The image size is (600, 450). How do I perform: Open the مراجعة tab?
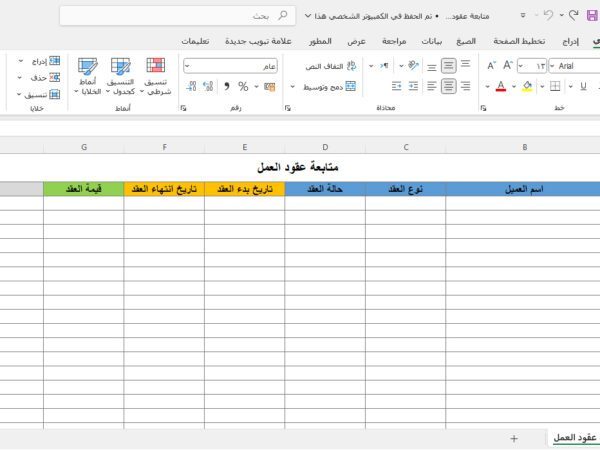coord(394,41)
